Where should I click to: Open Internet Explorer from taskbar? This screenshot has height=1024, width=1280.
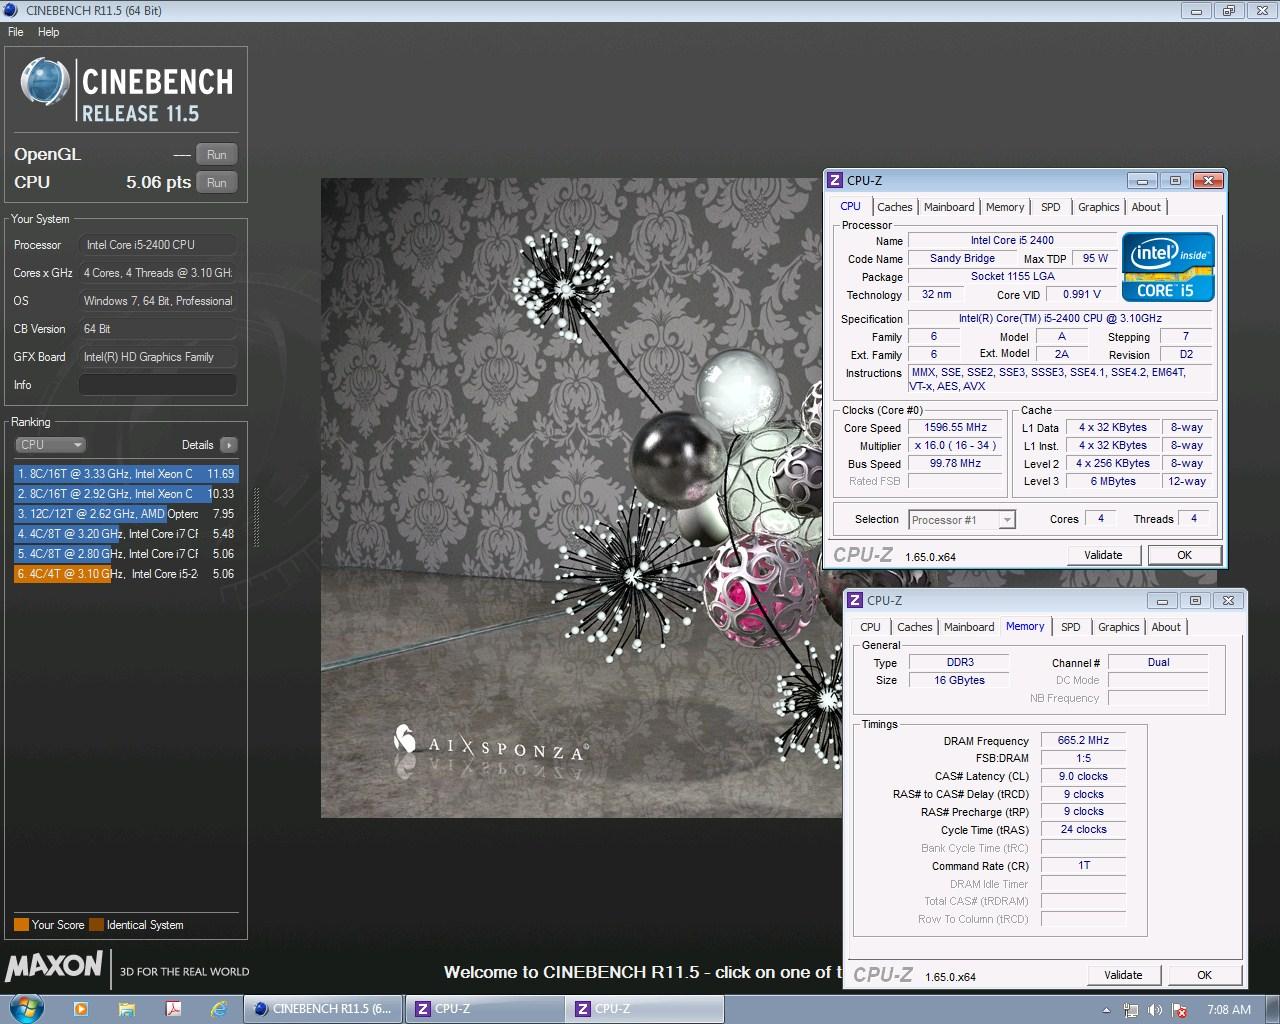point(218,1009)
